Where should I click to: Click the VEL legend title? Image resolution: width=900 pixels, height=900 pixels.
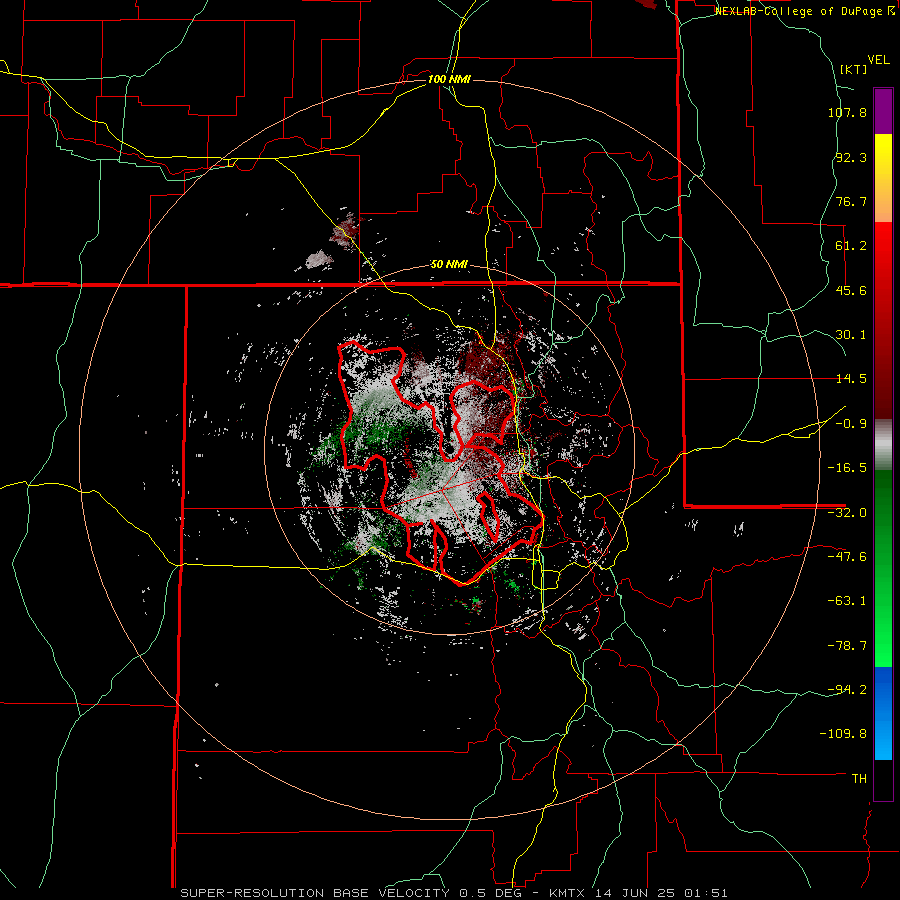(x=878, y=60)
